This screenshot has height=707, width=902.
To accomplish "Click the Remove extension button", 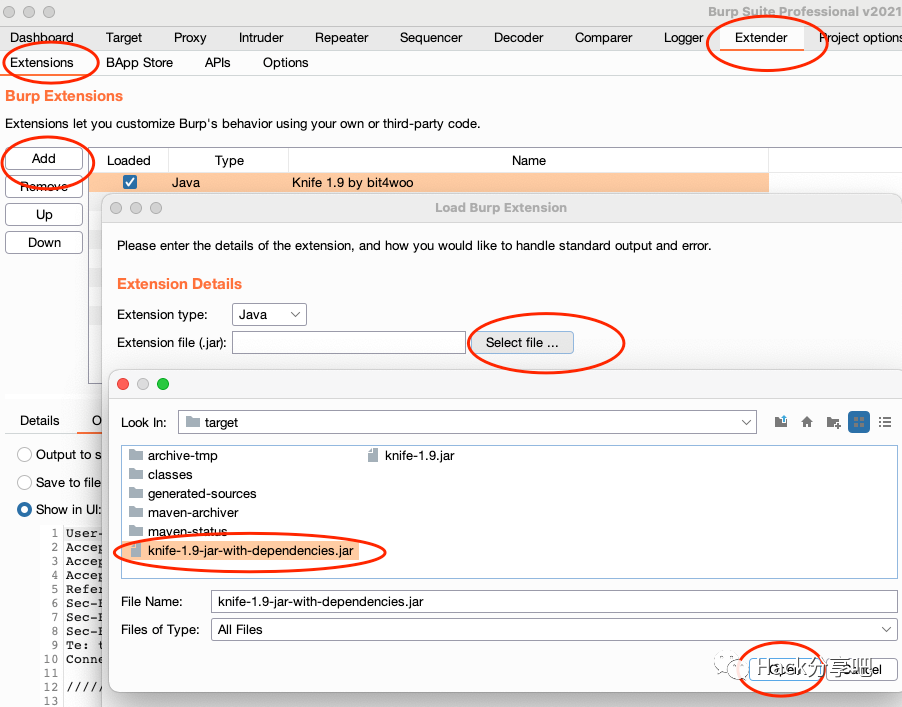I will click(x=44, y=186).
